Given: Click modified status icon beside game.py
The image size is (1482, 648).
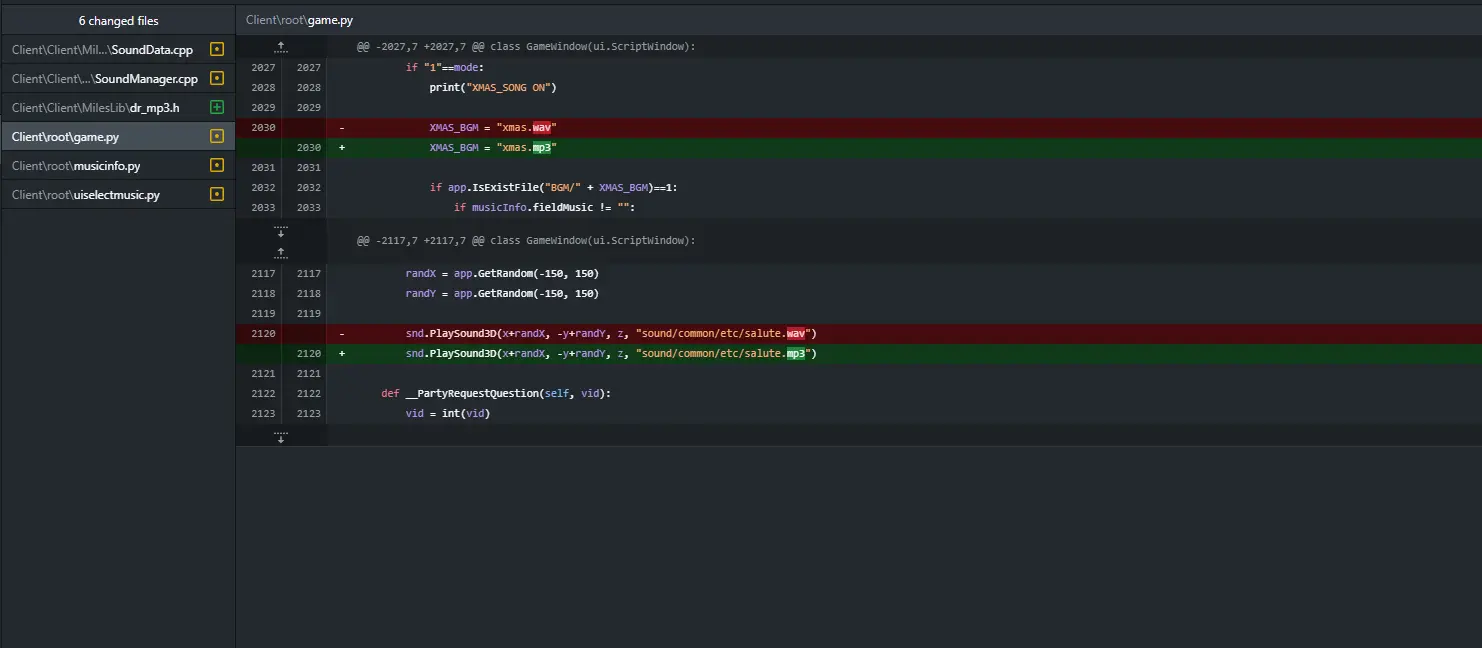Looking at the screenshot, I should [217, 137].
